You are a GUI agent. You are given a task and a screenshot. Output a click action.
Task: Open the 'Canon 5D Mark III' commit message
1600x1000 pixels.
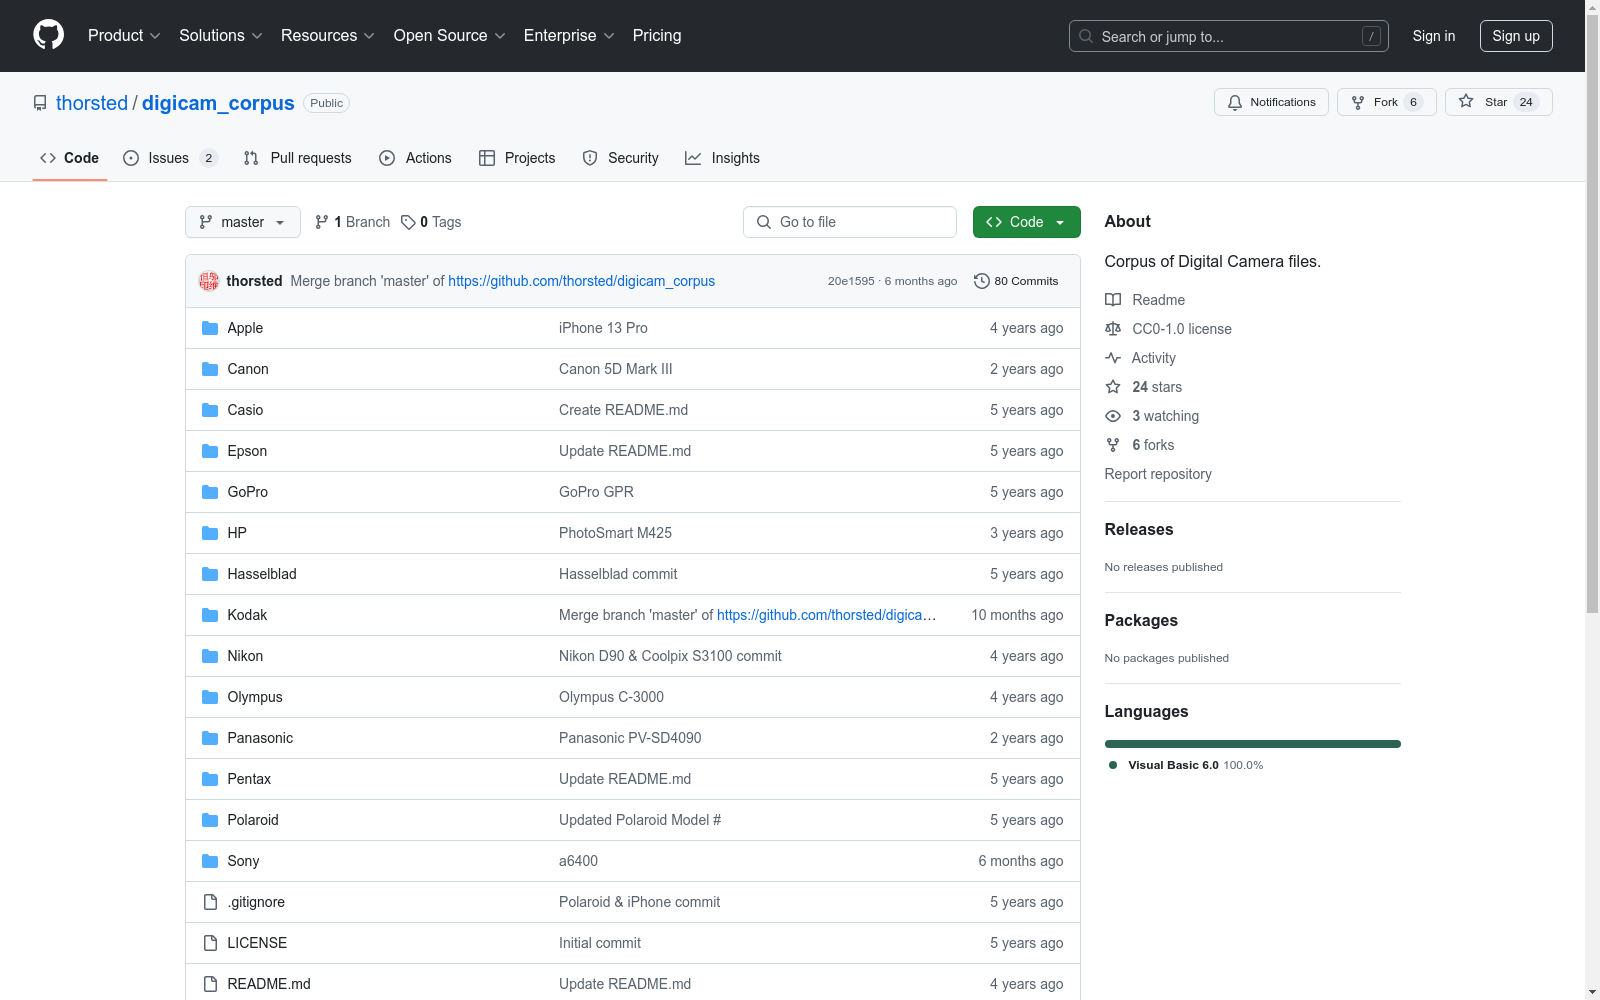coord(616,369)
